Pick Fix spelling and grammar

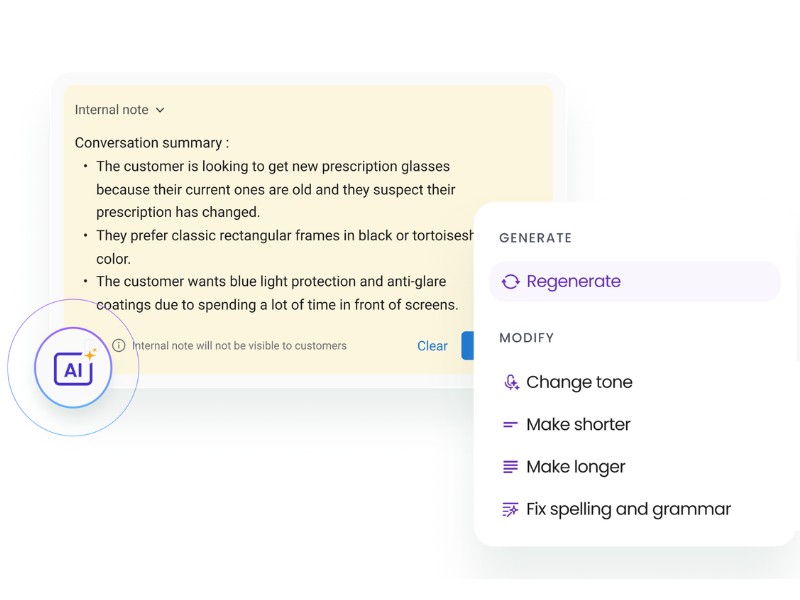click(x=628, y=509)
